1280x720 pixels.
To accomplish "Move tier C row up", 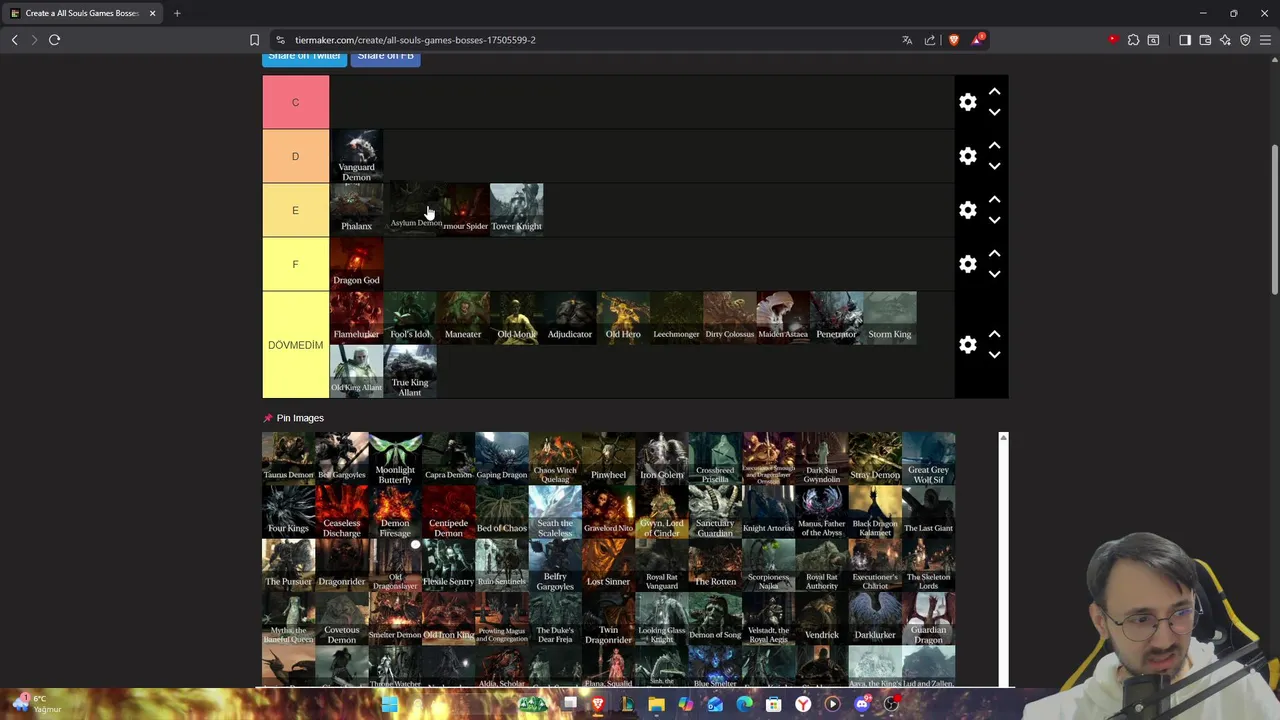I will [994, 91].
